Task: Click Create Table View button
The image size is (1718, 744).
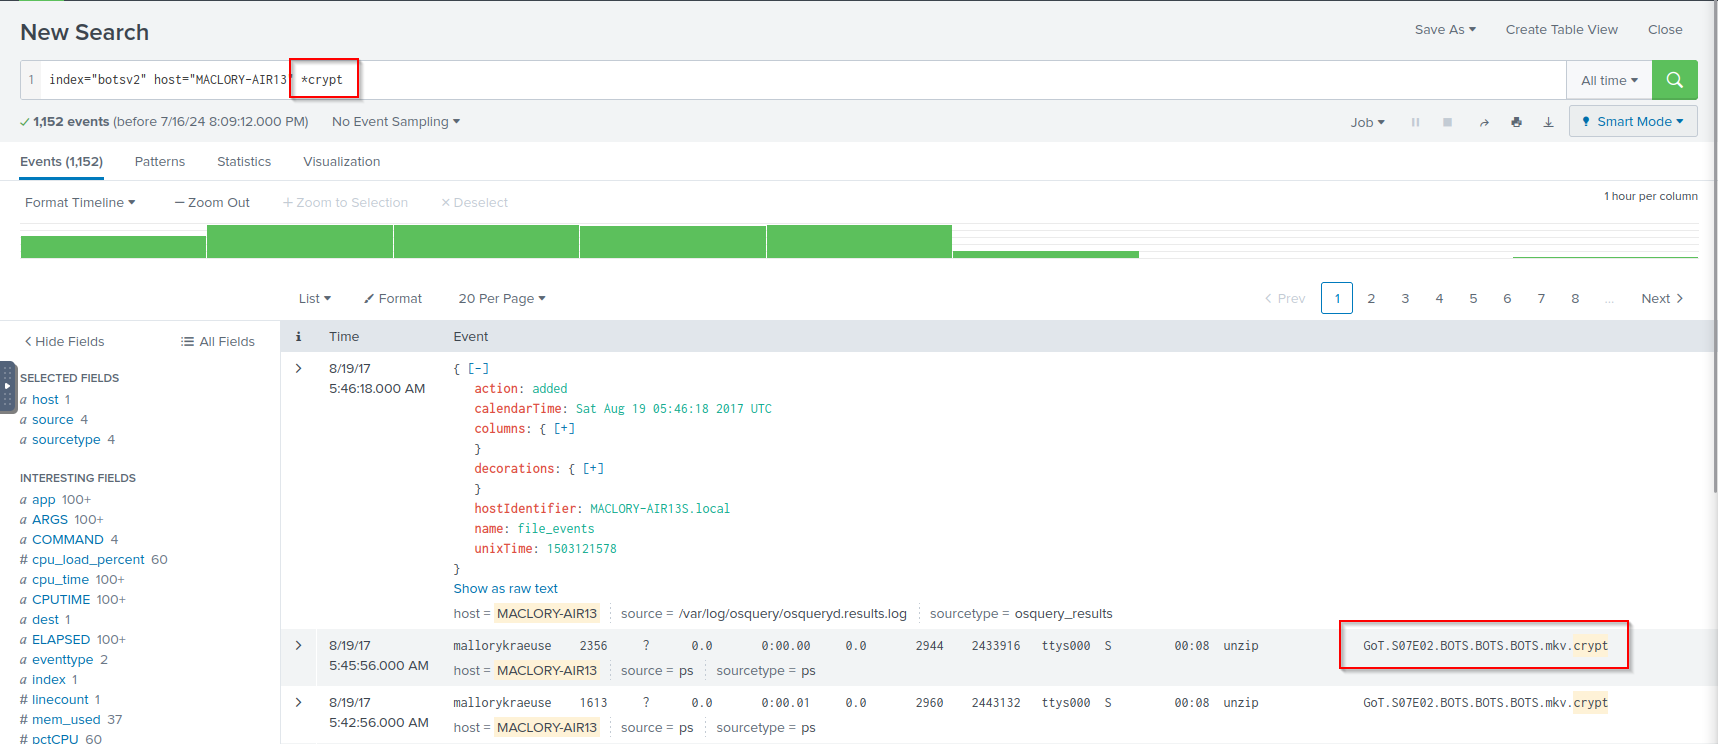Action: [1561, 29]
